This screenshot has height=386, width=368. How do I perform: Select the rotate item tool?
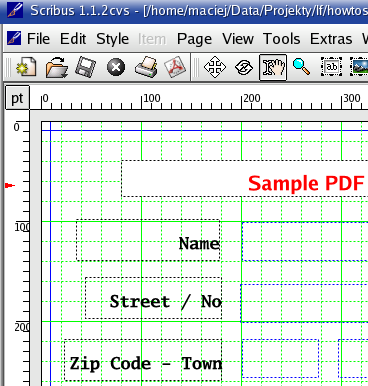(244, 68)
